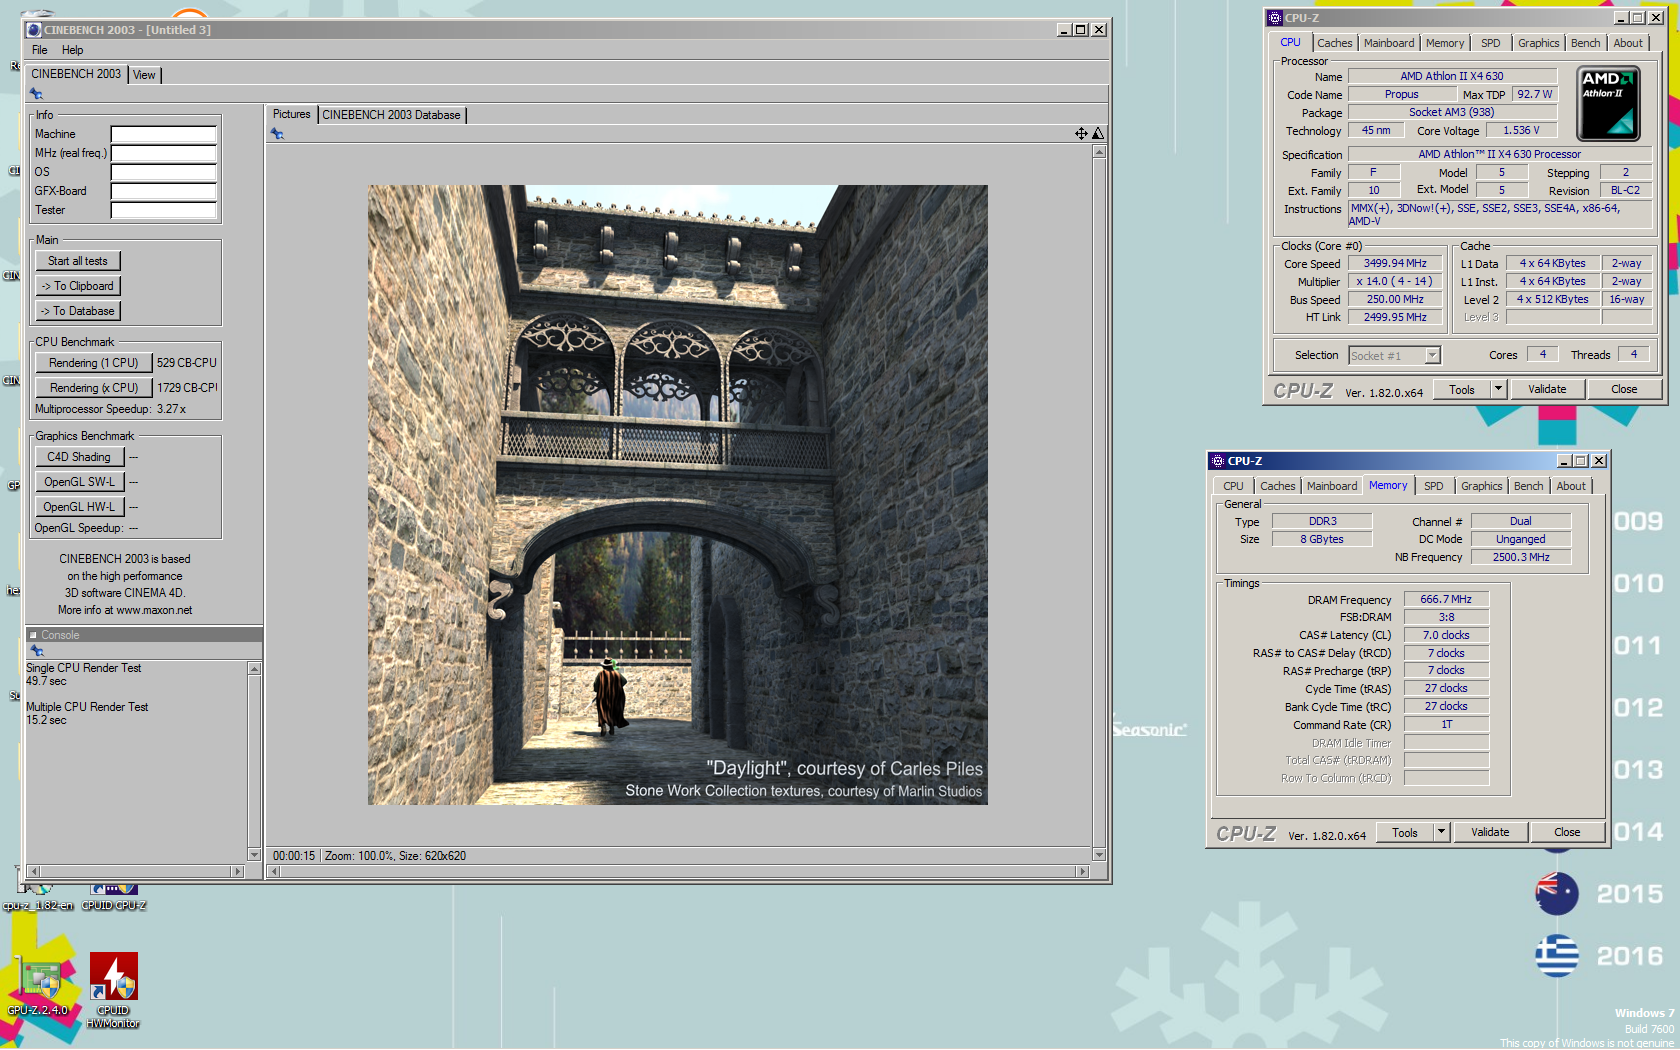The width and height of the screenshot is (1680, 1050).
Task: Click Validate in the lower CPU-Z window
Action: [1490, 833]
